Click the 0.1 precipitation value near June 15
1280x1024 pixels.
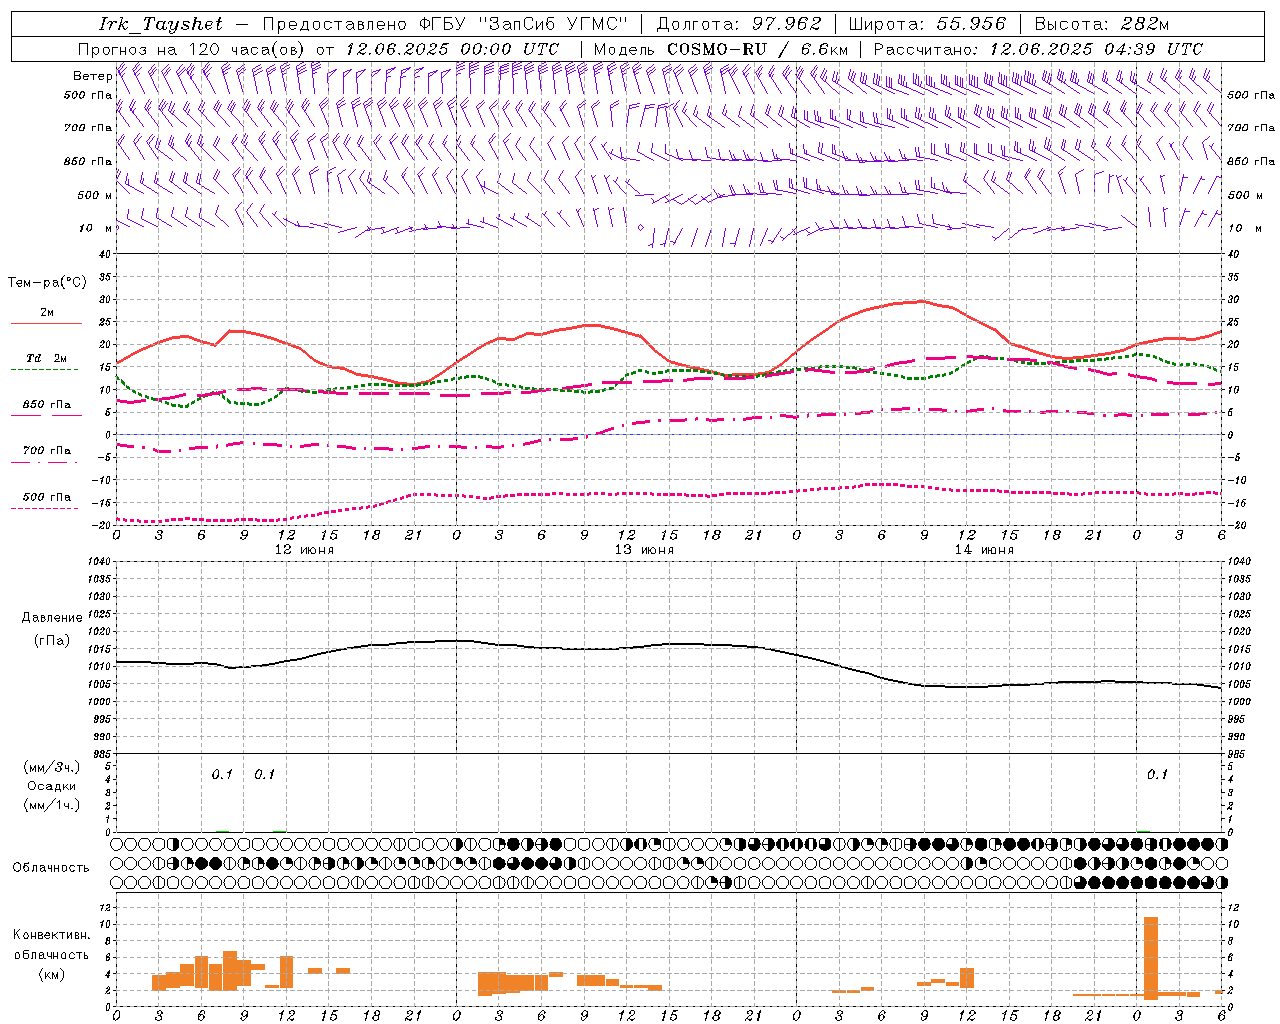tap(1157, 775)
